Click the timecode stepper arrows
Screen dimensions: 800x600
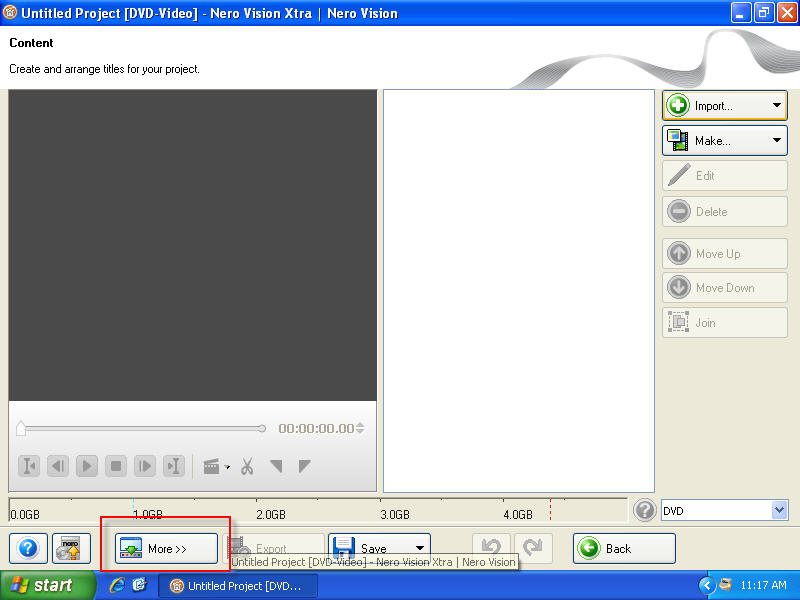[360, 428]
